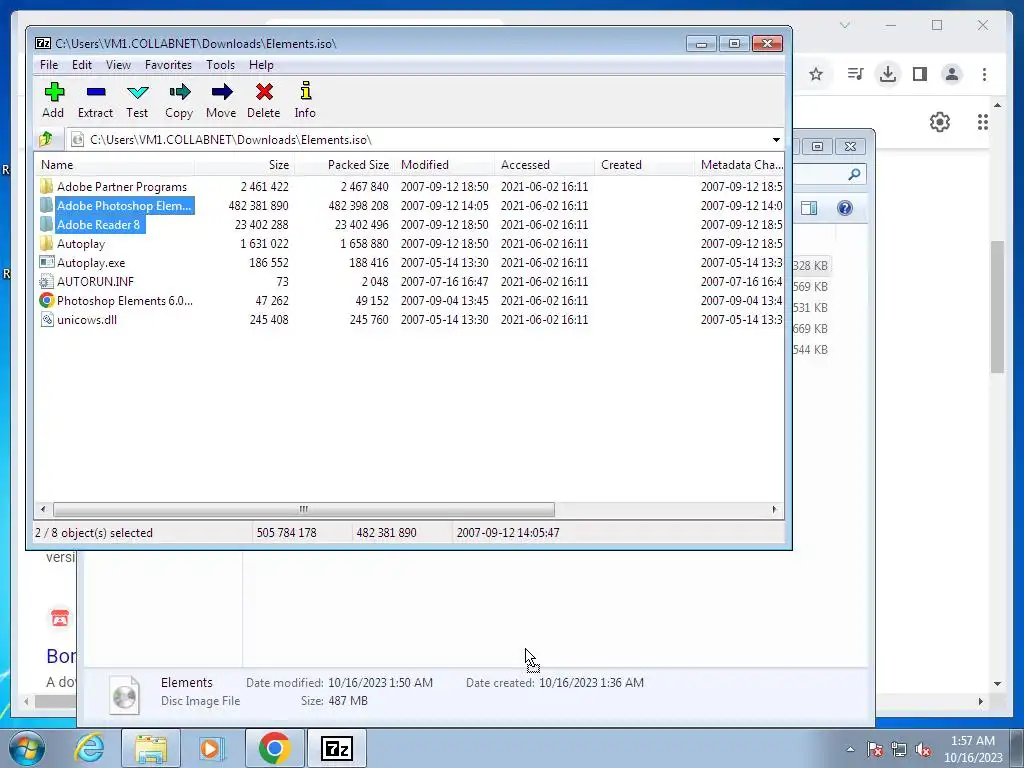Click the Autoplay folder icon
Image resolution: width=1024 pixels, height=768 pixels.
coord(46,244)
